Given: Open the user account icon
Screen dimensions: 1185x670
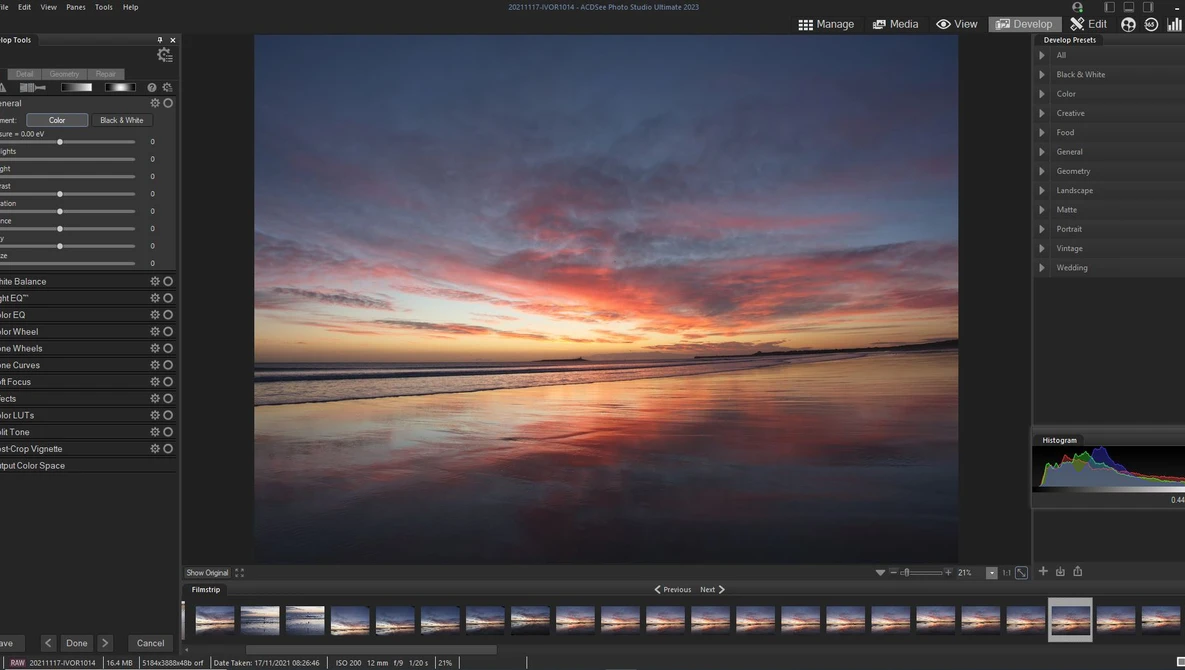Looking at the screenshot, I should tap(1078, 7).
